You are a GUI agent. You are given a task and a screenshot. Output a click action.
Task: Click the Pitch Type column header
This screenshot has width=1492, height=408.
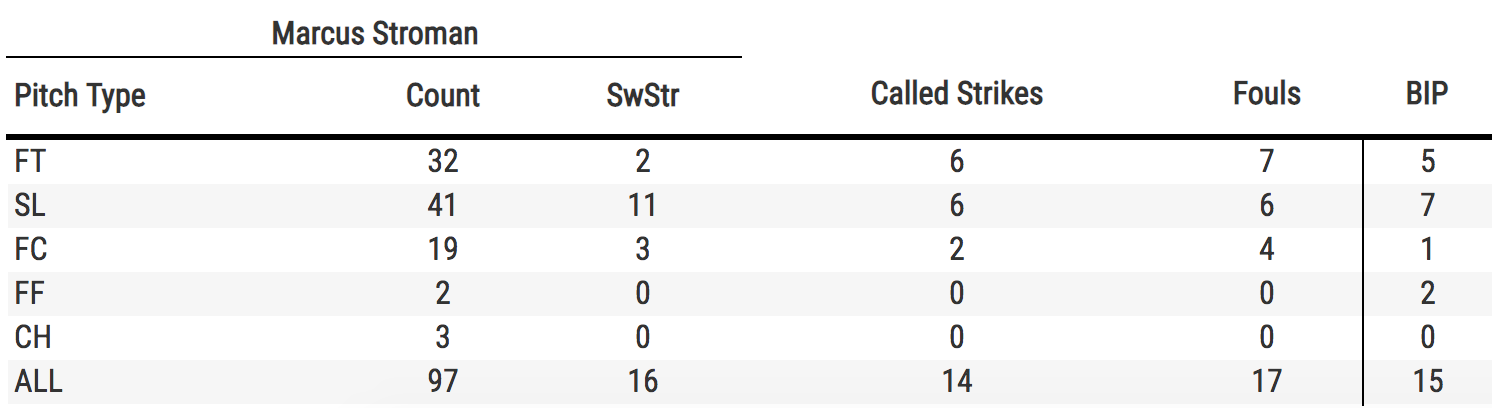point(80,96)
